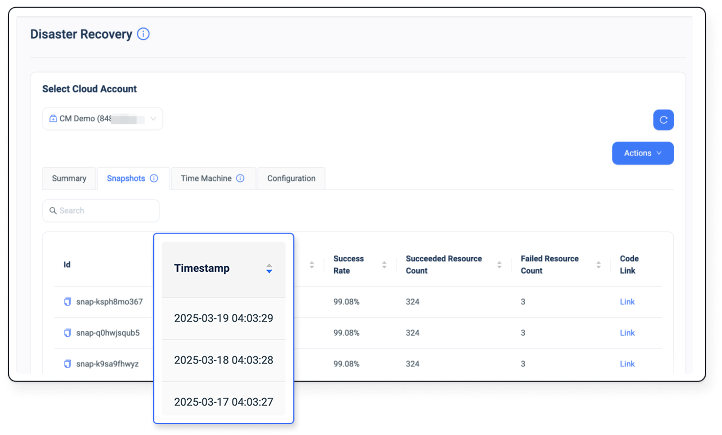Click the info icon on Snapshots tab
This screenshot has width=722, height=435.
[x=154, y=178]
